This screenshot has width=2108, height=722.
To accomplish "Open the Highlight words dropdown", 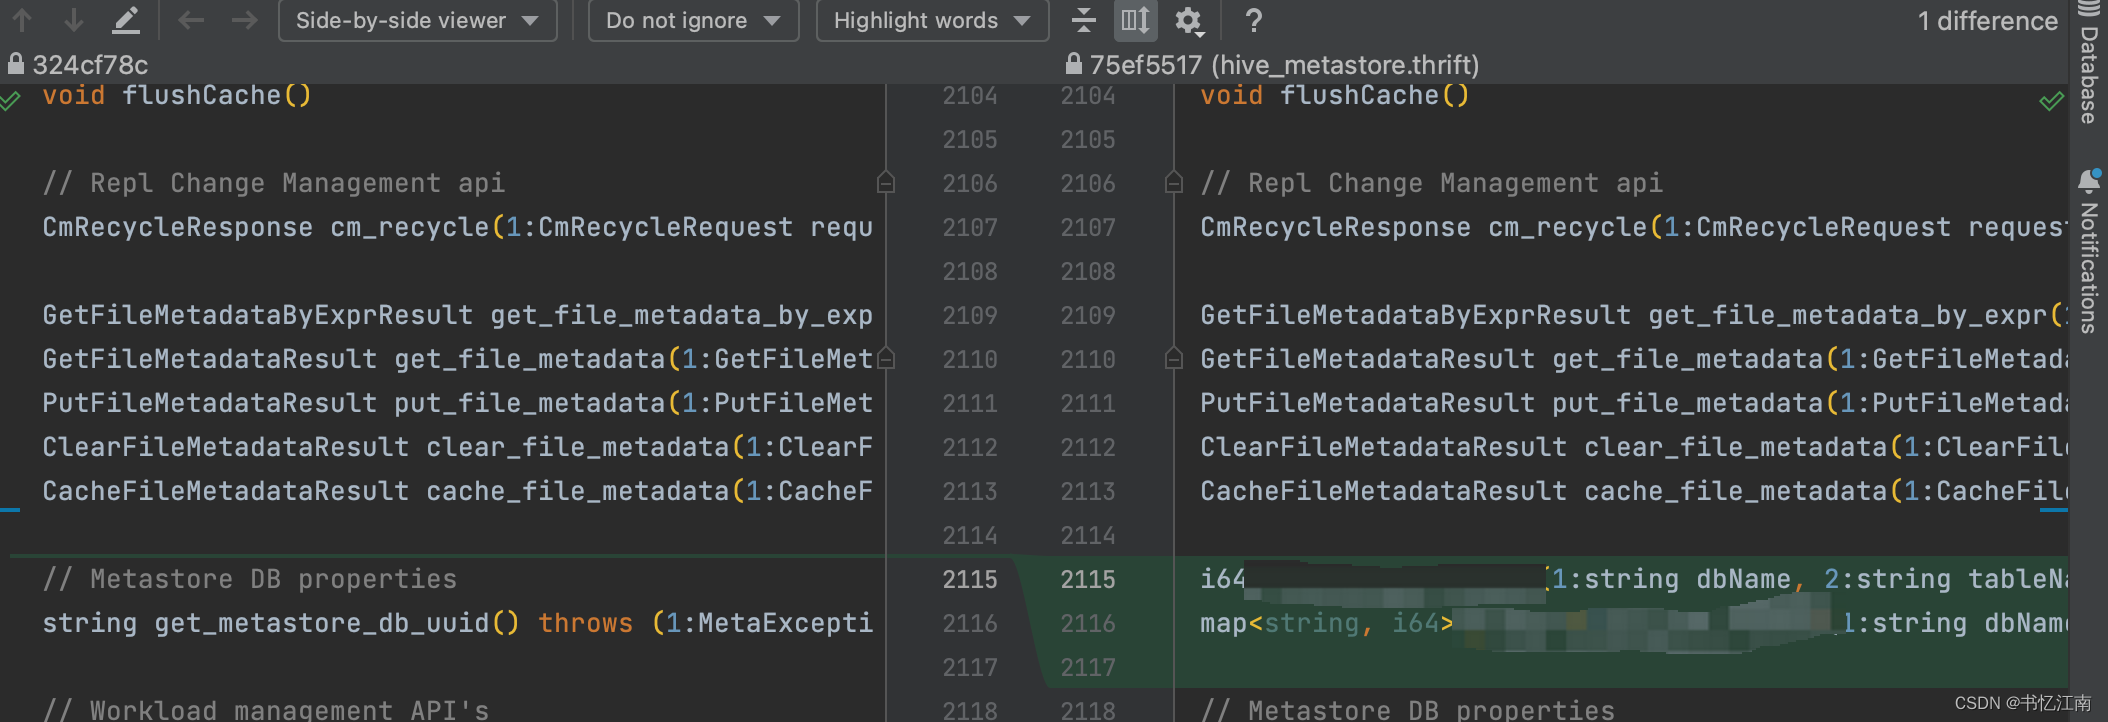I will coord(931,20).
